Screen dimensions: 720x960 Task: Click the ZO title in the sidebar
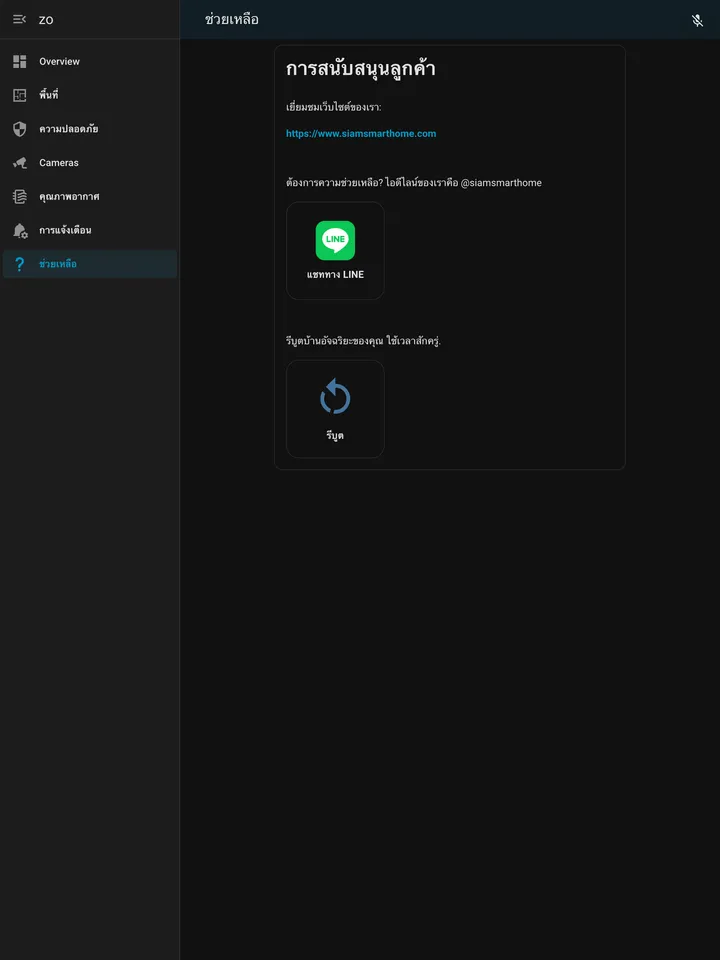(x=46, y=20)
